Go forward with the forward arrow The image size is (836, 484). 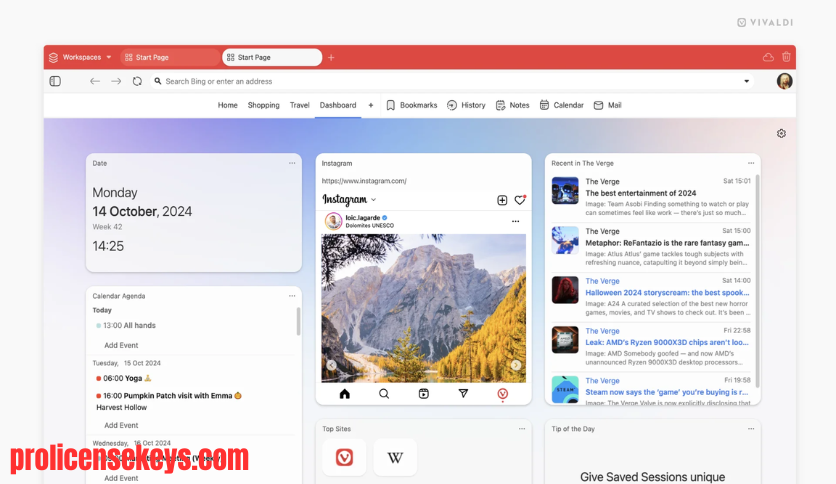(x=116, y=81)
